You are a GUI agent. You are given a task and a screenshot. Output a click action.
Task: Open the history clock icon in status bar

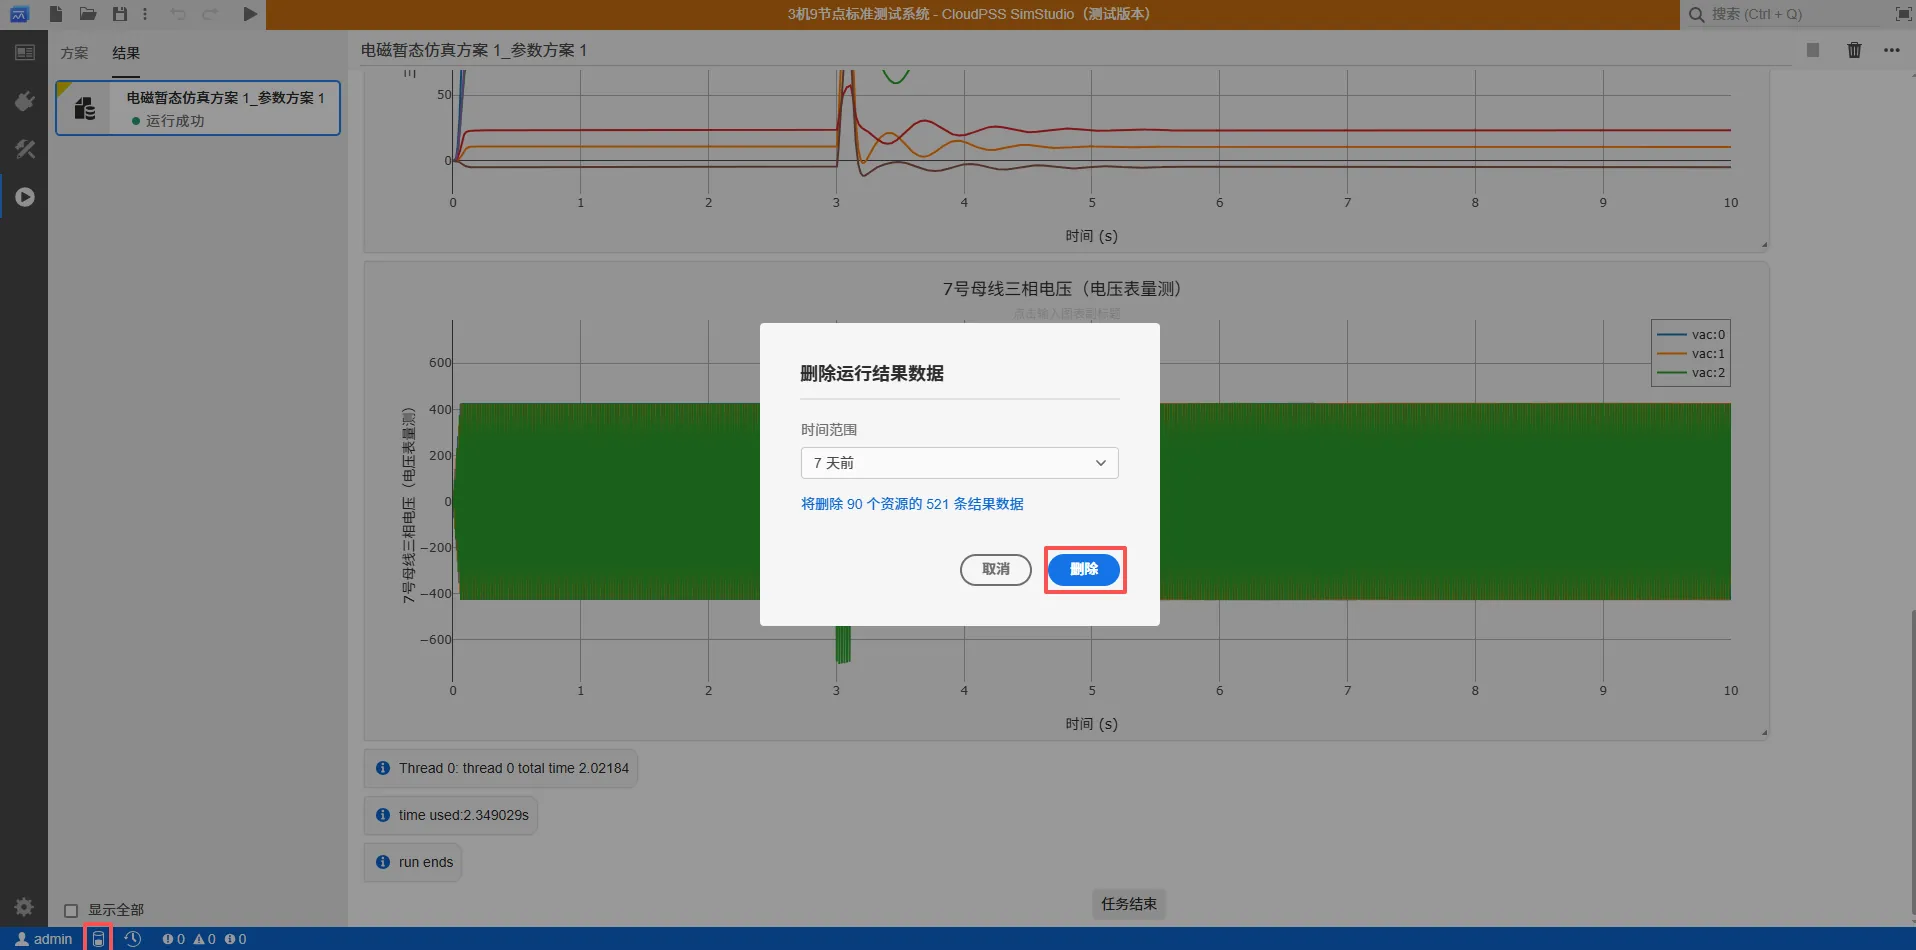click(133, 939)
